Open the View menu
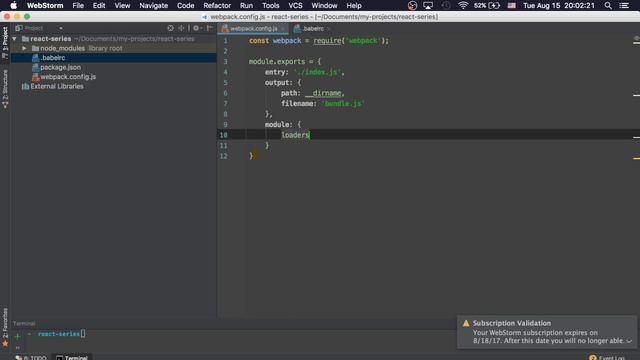The image size is (640, 360). [122, 6]
